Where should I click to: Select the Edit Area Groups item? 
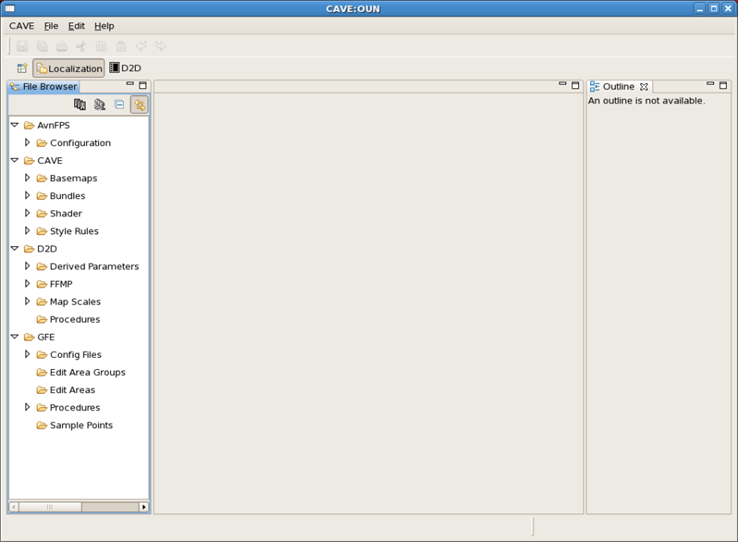88,372
